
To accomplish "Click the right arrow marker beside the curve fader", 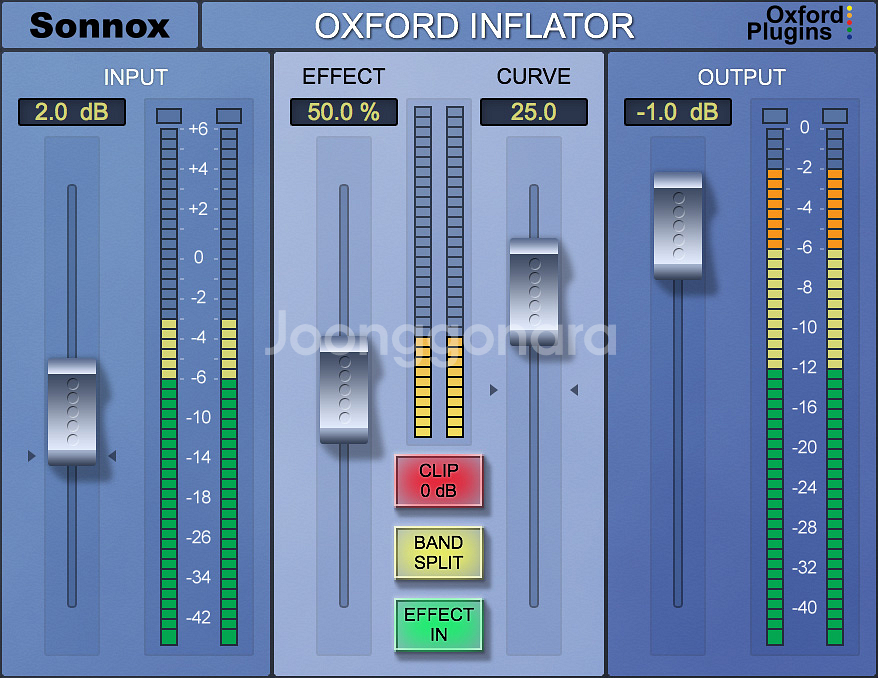I will tap(574, 390).
